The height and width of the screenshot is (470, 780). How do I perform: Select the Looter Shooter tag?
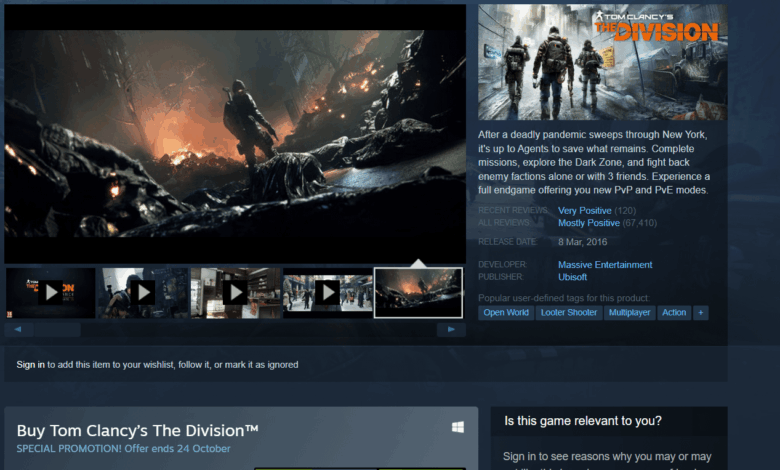pyautogui.click(x=569, y=312)
